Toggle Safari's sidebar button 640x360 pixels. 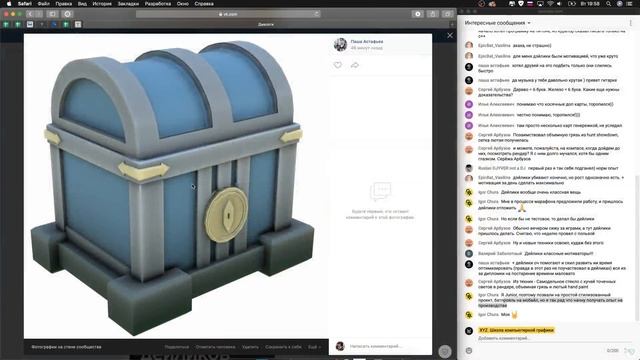coord(52,14)
